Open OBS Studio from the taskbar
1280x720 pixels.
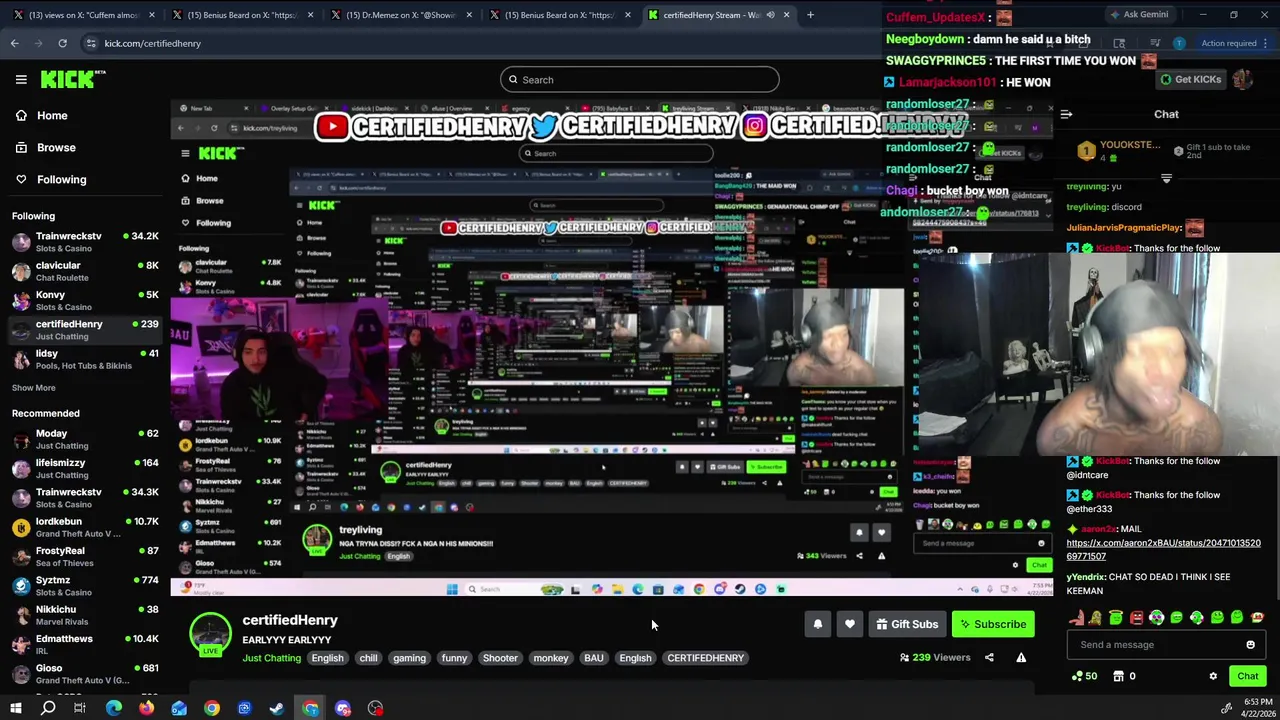click(x=375, y=708)
